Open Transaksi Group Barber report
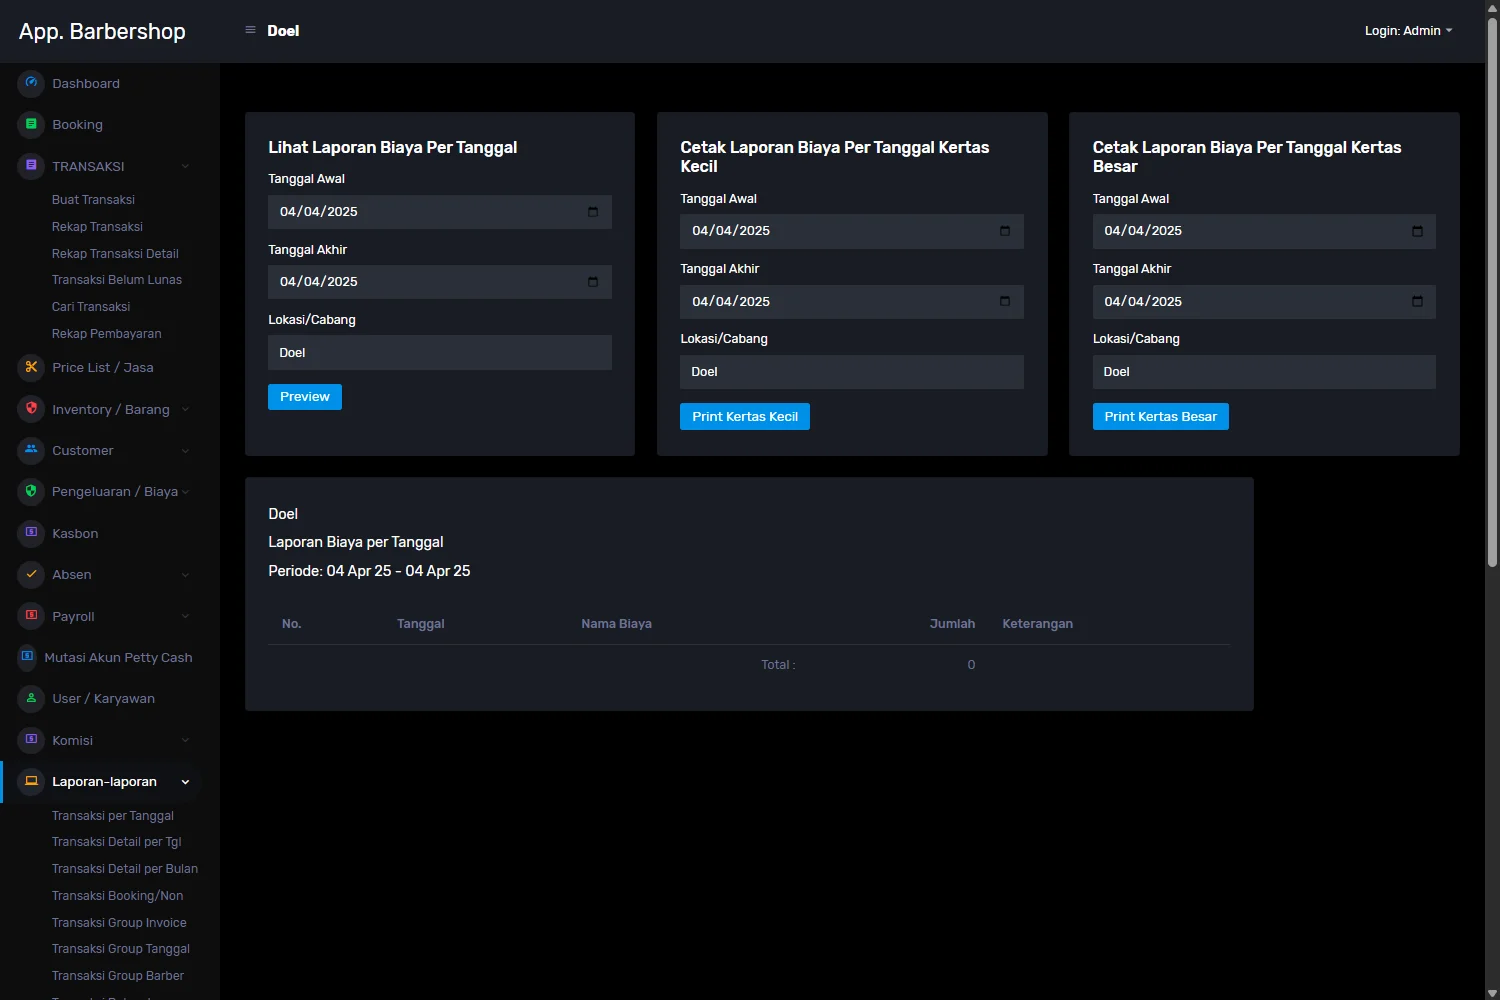Image resolution: width=1500 pixels, height=1000 pixels. [x=118, y=976]
